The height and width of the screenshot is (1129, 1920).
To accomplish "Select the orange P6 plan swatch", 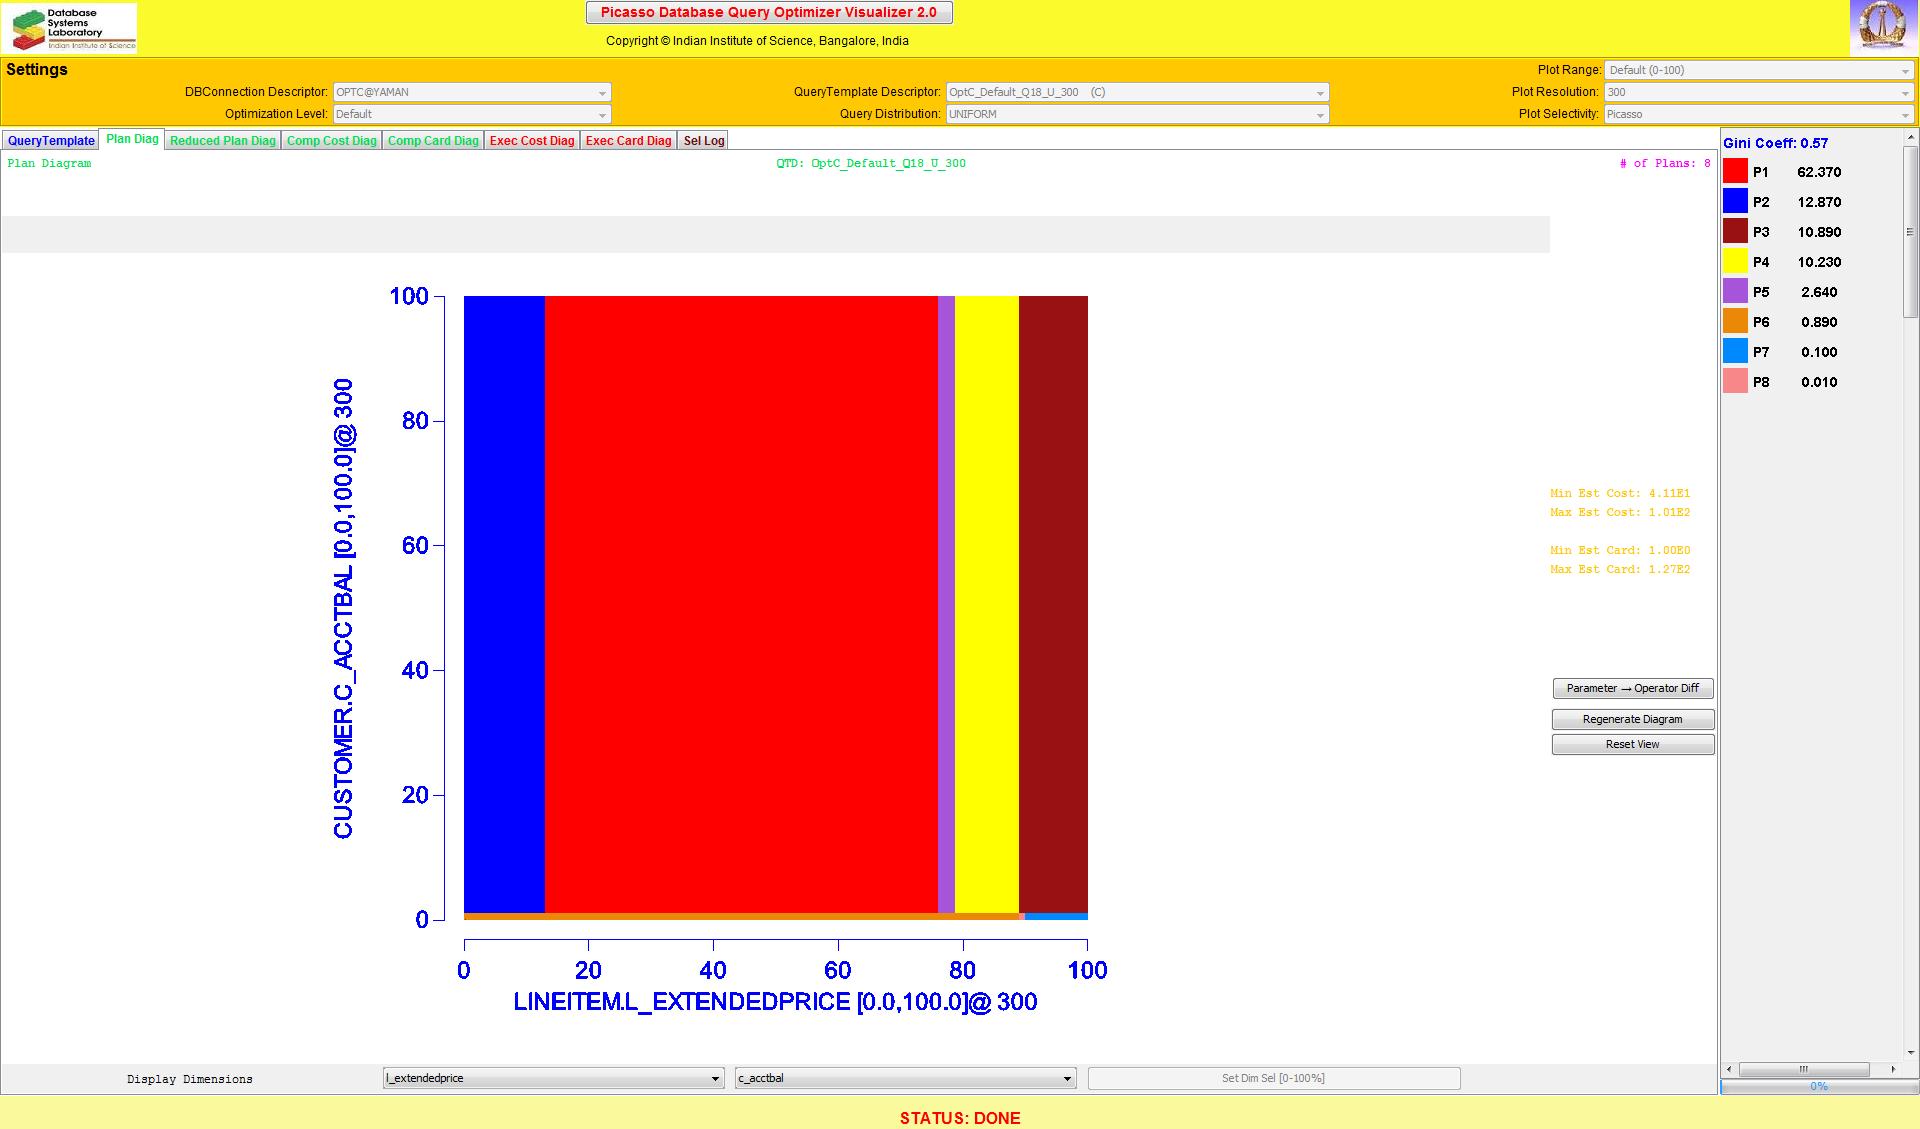I will 1735,322.
